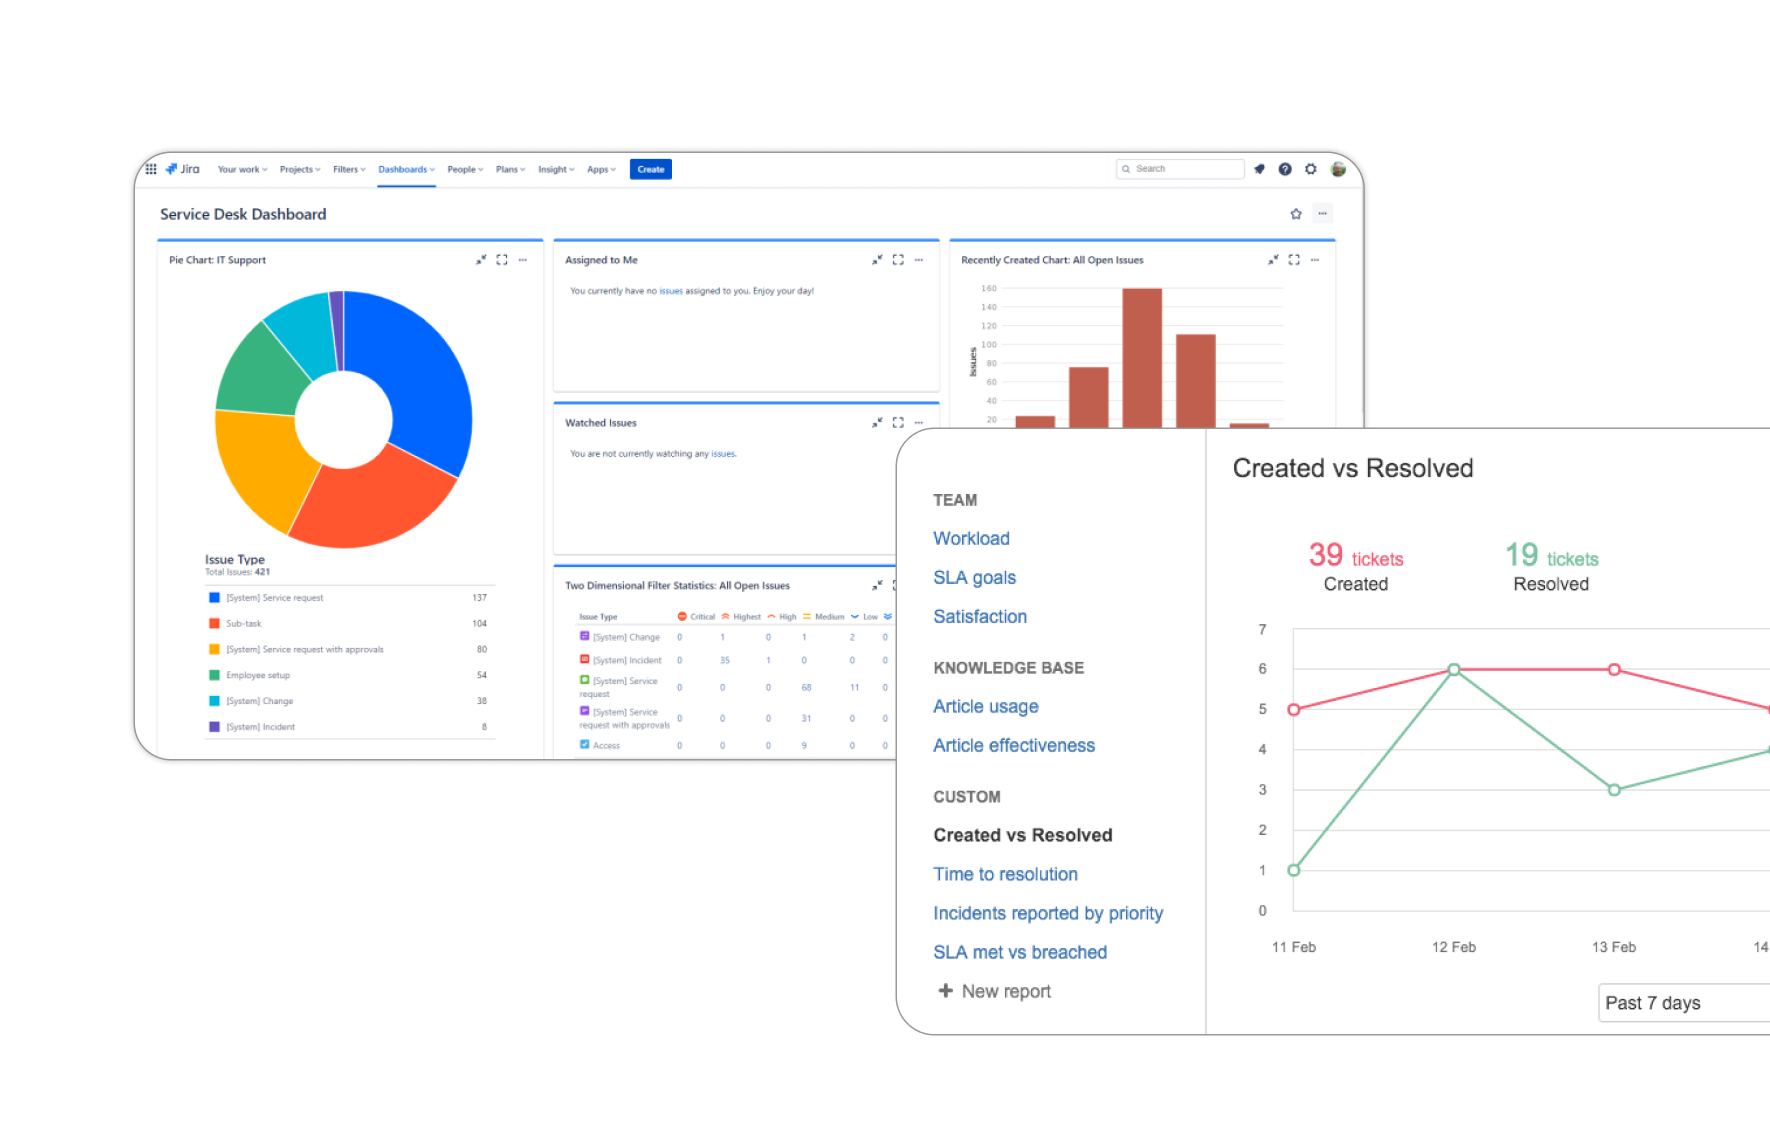
Task: Maximize the Assigned to Me gadget
Action: coord(898,260)
